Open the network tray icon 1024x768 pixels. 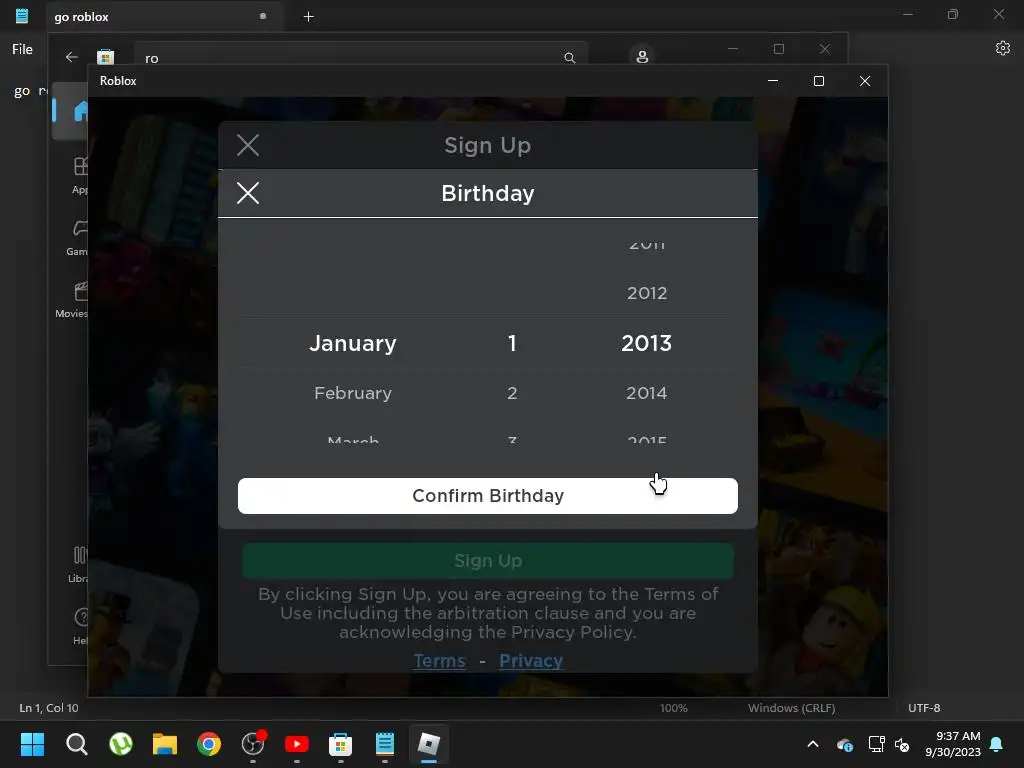[876, 744]
